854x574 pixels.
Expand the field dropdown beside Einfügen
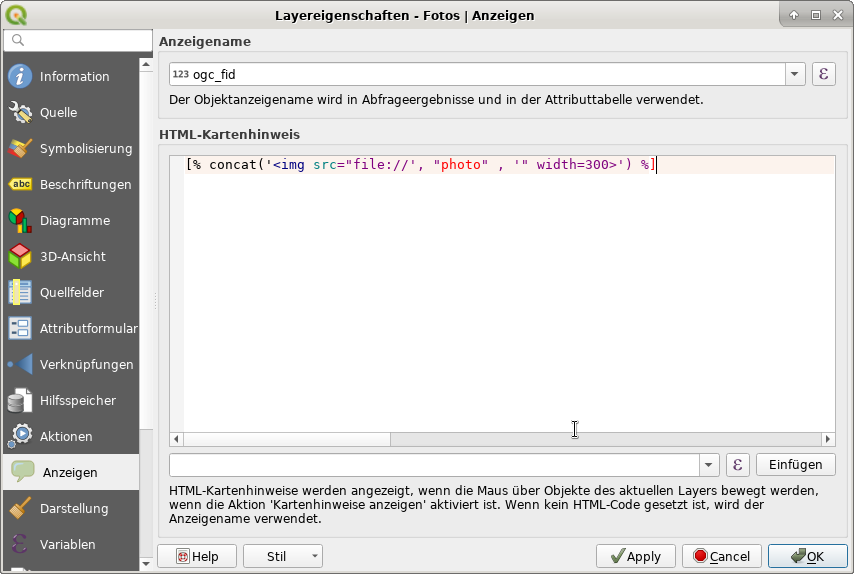point(709,465)
